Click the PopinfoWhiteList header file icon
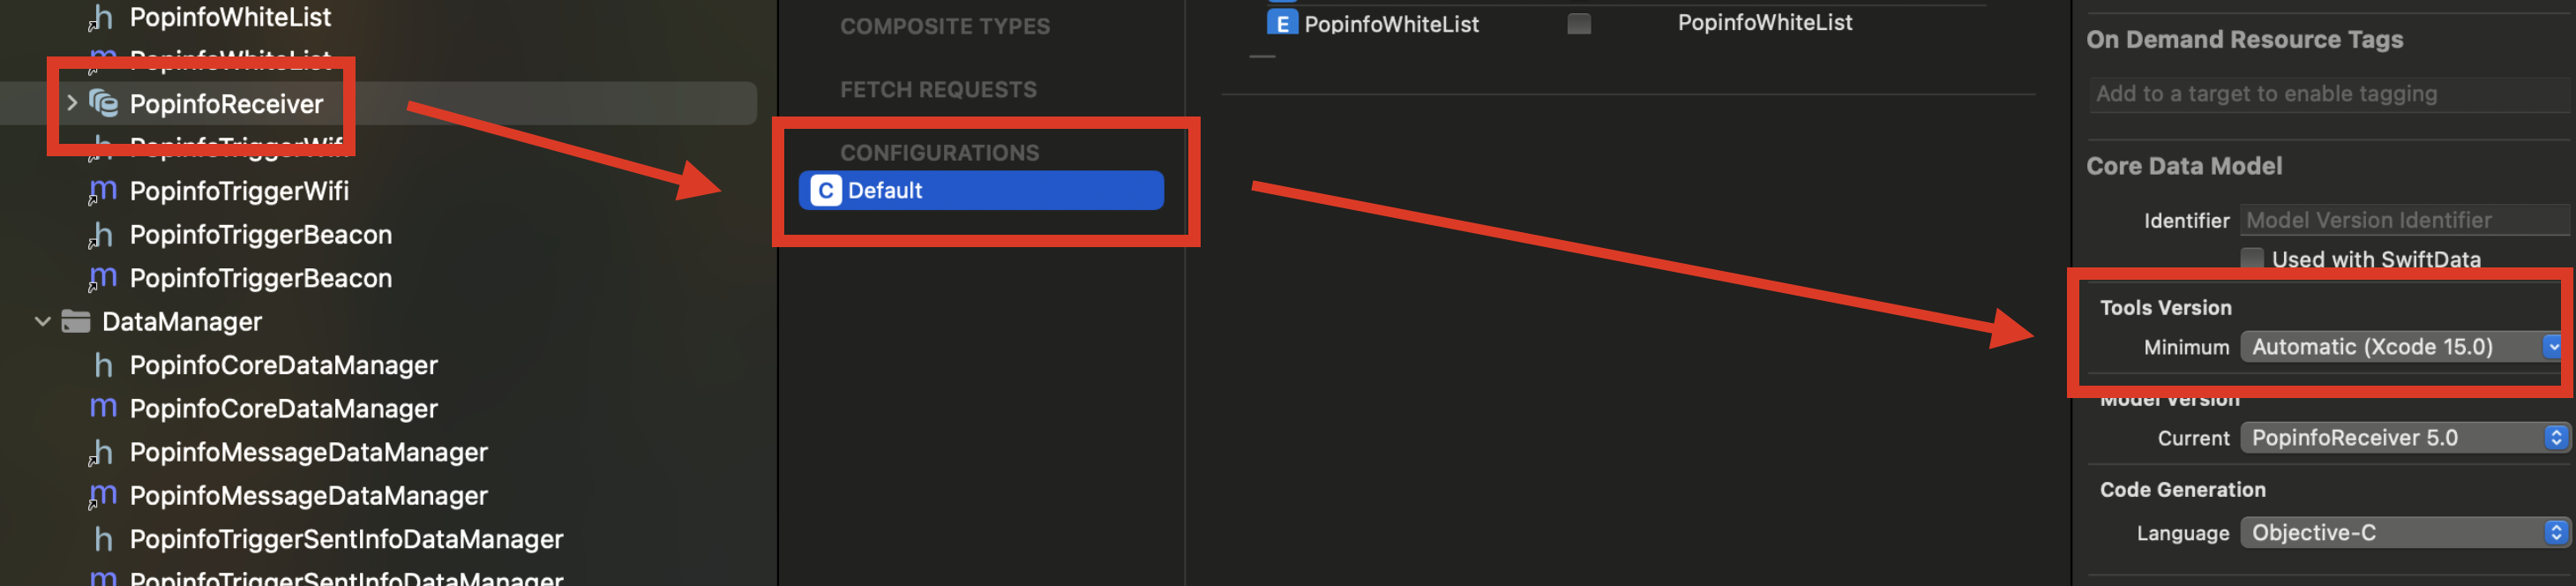The height and width of the screenshot is (586, 2576). tap(104, 17)
